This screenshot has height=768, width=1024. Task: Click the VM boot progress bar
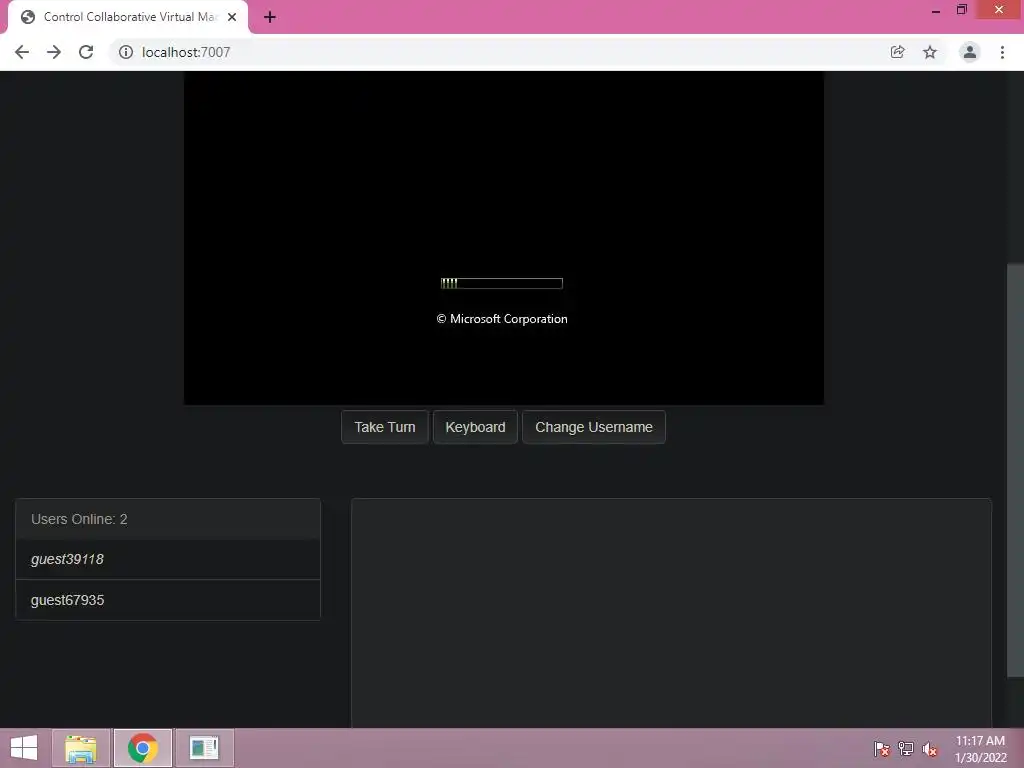[502, 283]
